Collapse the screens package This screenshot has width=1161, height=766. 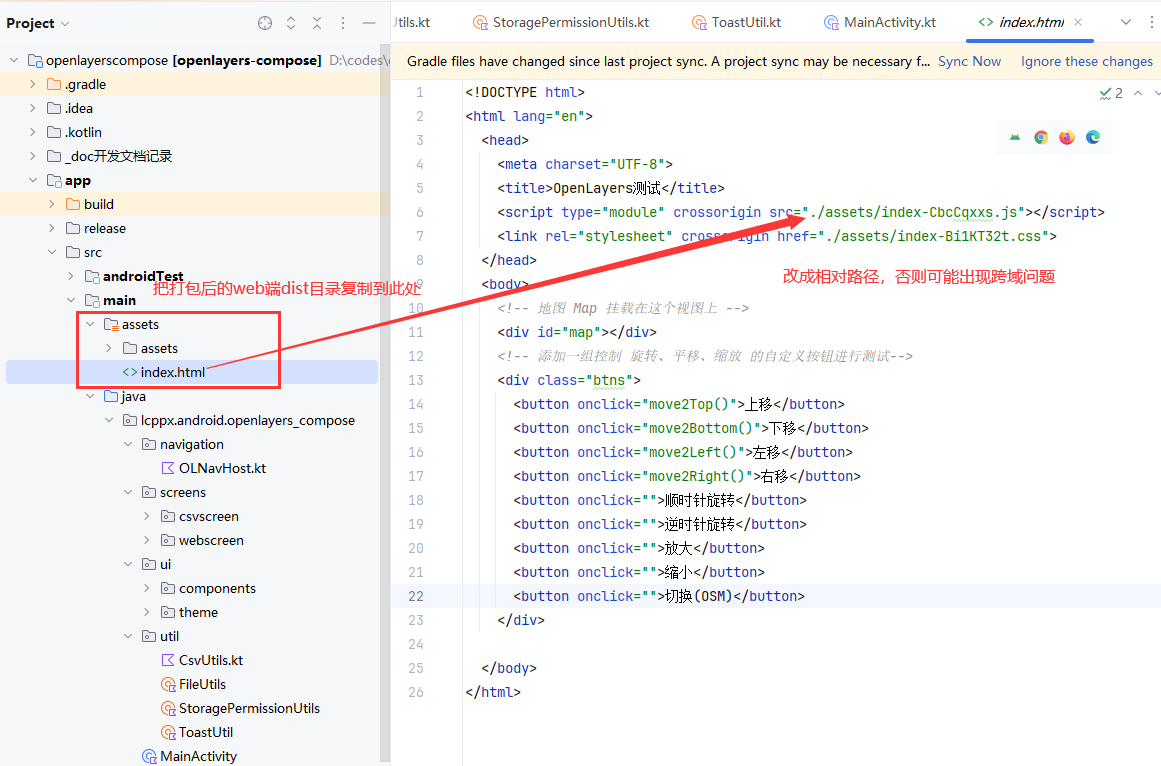tap(128, 492)
